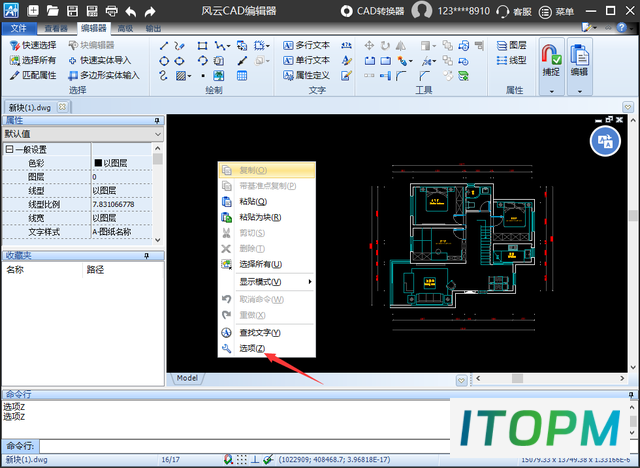640x468 pixels.
Task: Click the Fillet corner tool
Action: 401,75
